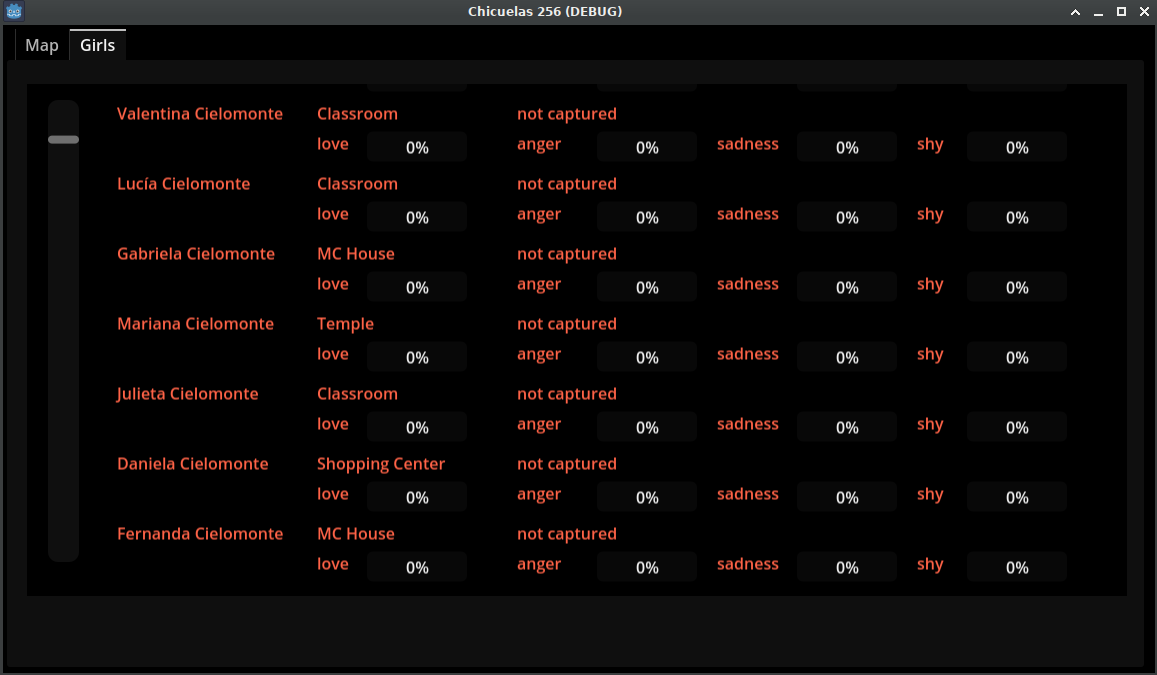Screen dimensions: 1157x675
Task: Click Lucía's love progress bar
Action: click(x=417, y=217)
